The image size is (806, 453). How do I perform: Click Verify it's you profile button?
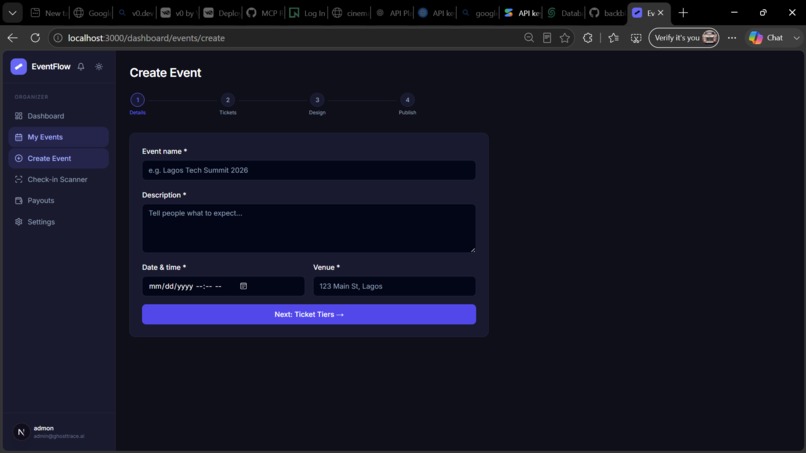(x=684, y=38)
